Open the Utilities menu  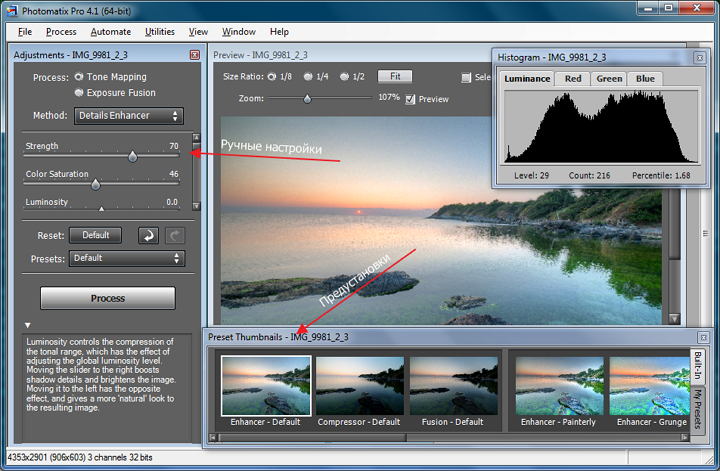point(160,32)
